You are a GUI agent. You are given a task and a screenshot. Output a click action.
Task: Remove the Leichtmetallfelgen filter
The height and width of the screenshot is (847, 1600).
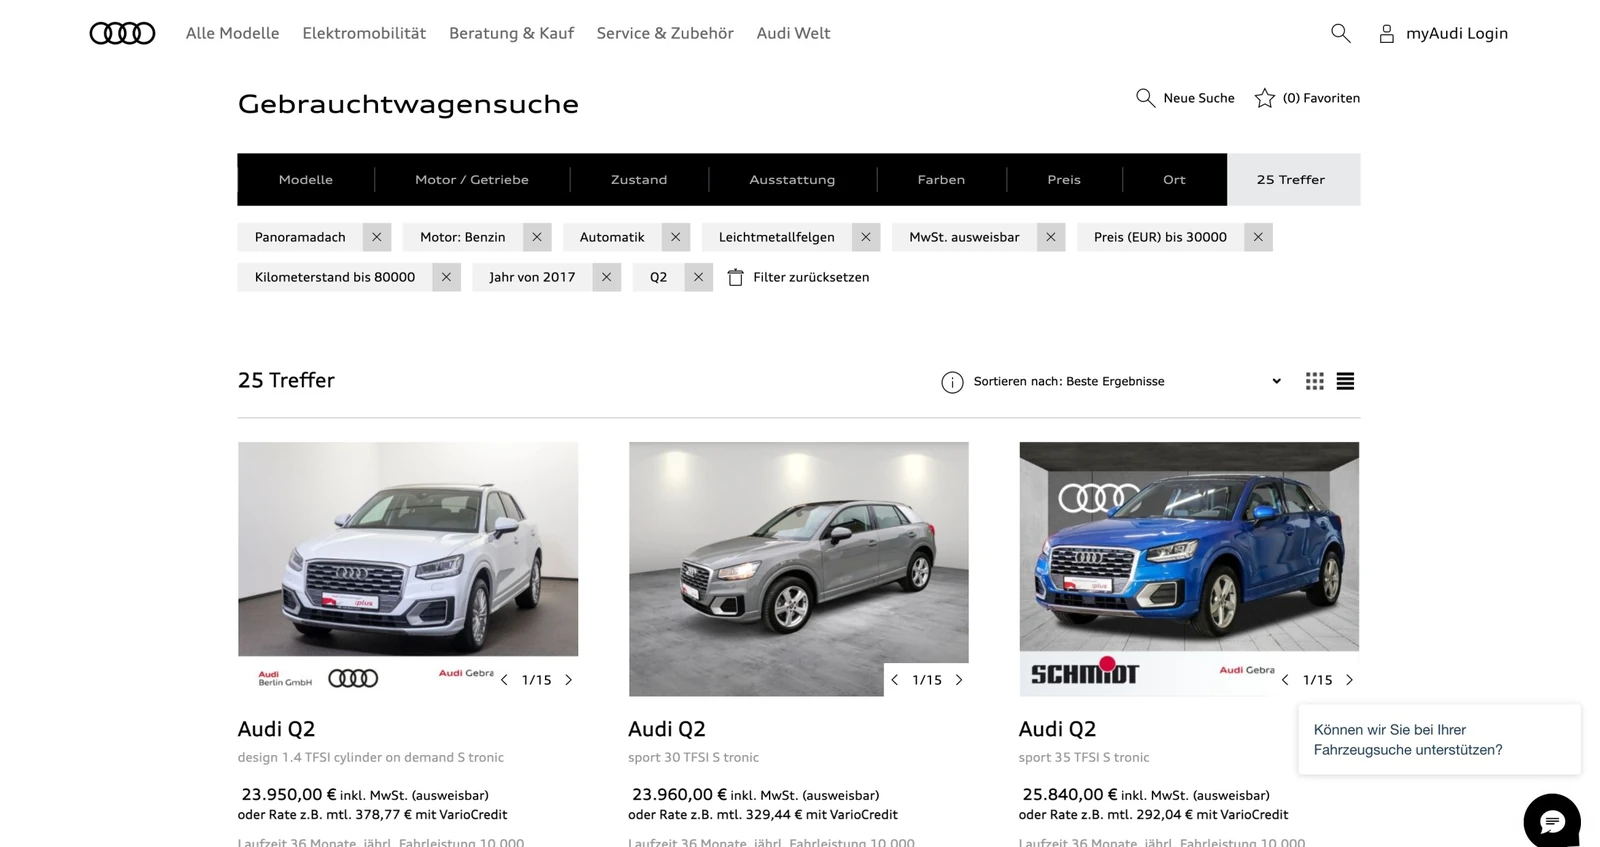[x=865, y=237]
